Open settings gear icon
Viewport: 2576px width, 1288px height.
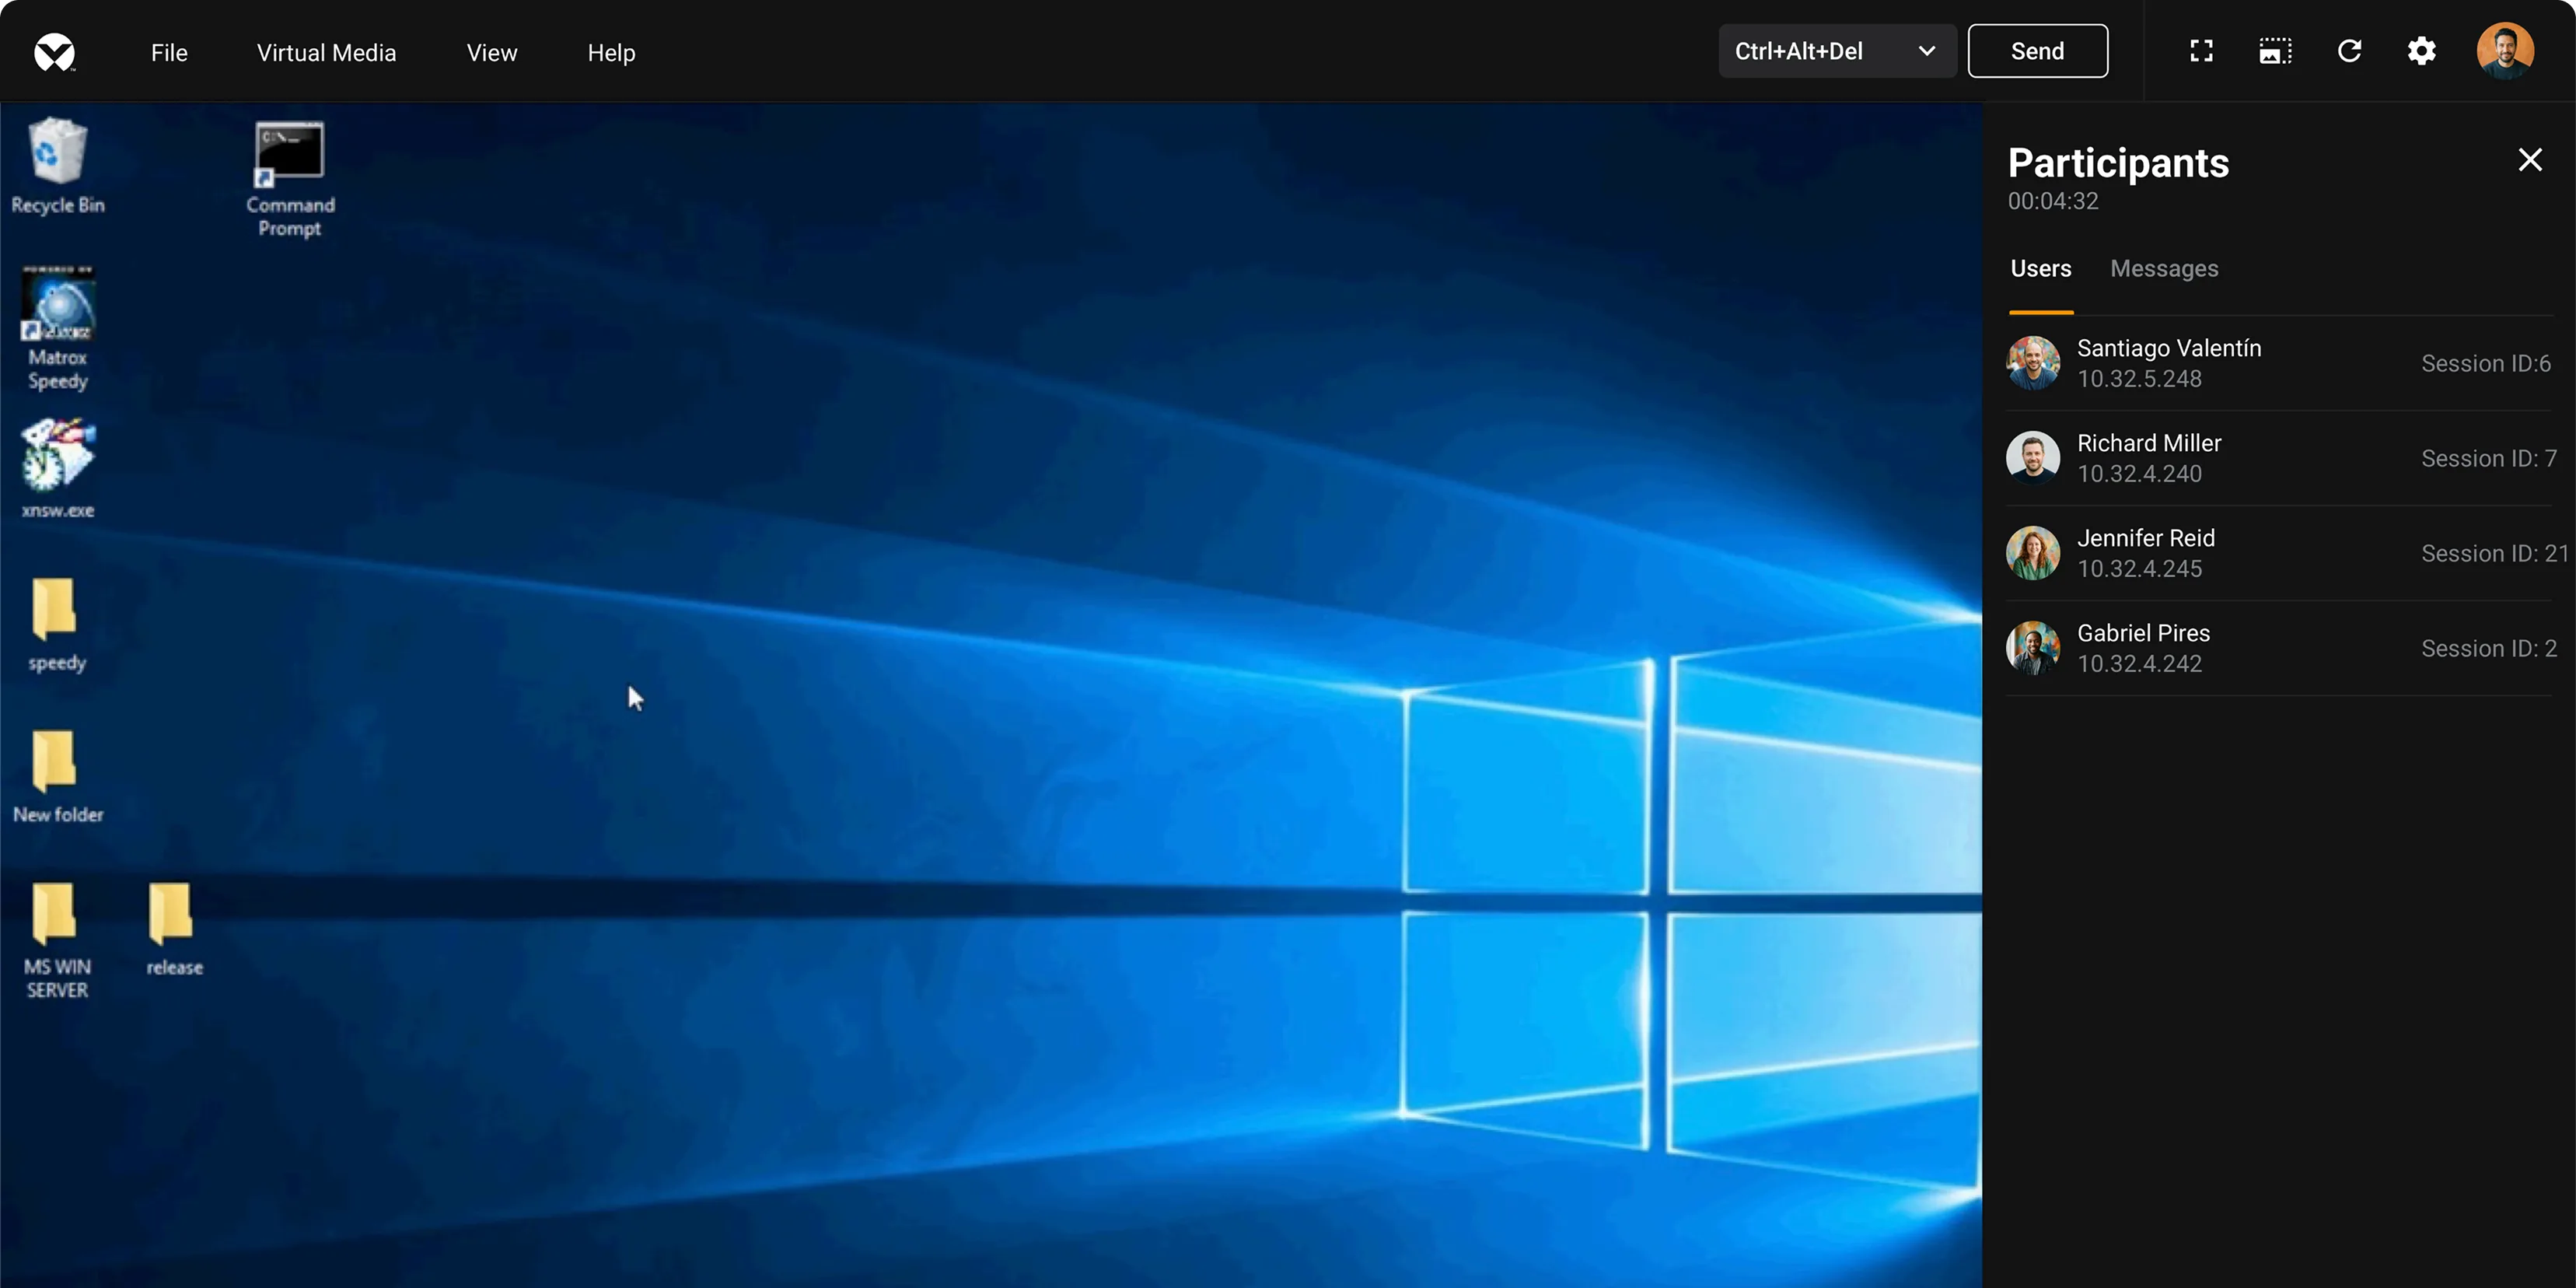(2421, 51)
